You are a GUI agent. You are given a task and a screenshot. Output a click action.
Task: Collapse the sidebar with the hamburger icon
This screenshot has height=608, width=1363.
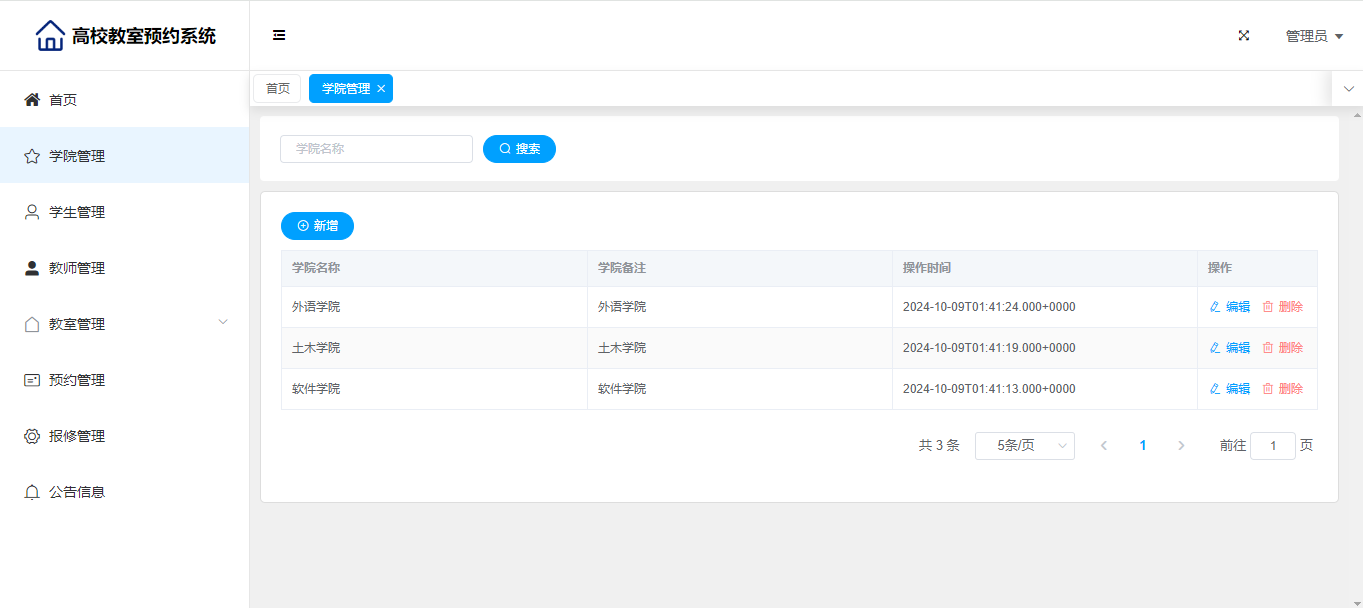pyautogui.click(x=279, y=36)
